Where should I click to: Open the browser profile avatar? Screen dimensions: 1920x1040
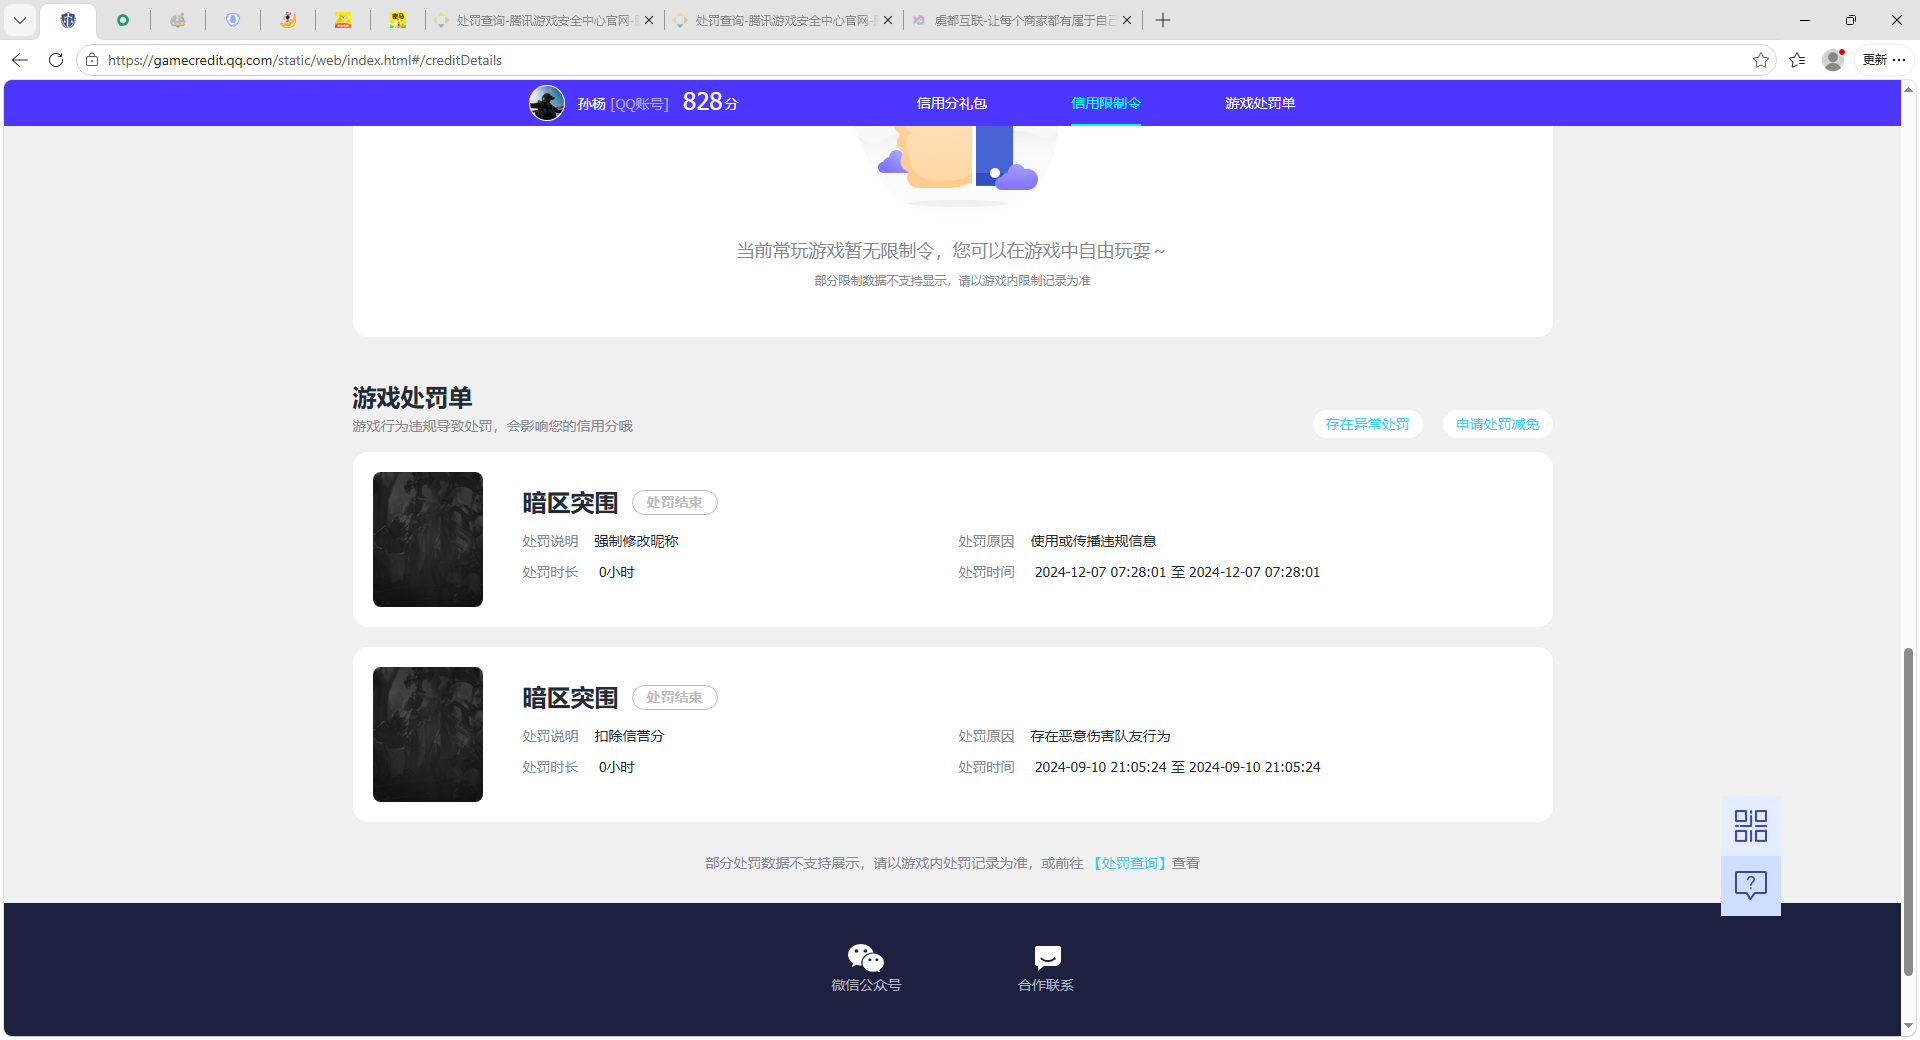pos(1833,60)
